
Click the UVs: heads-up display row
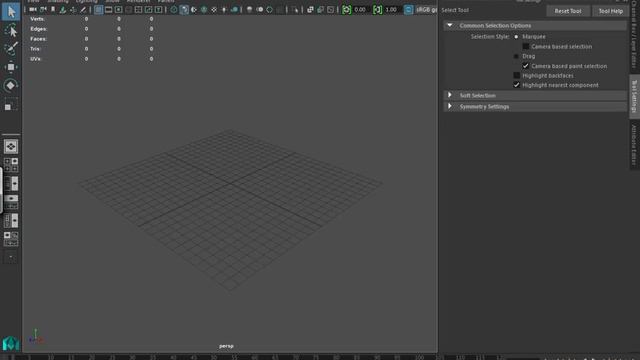tap(92, 59)
